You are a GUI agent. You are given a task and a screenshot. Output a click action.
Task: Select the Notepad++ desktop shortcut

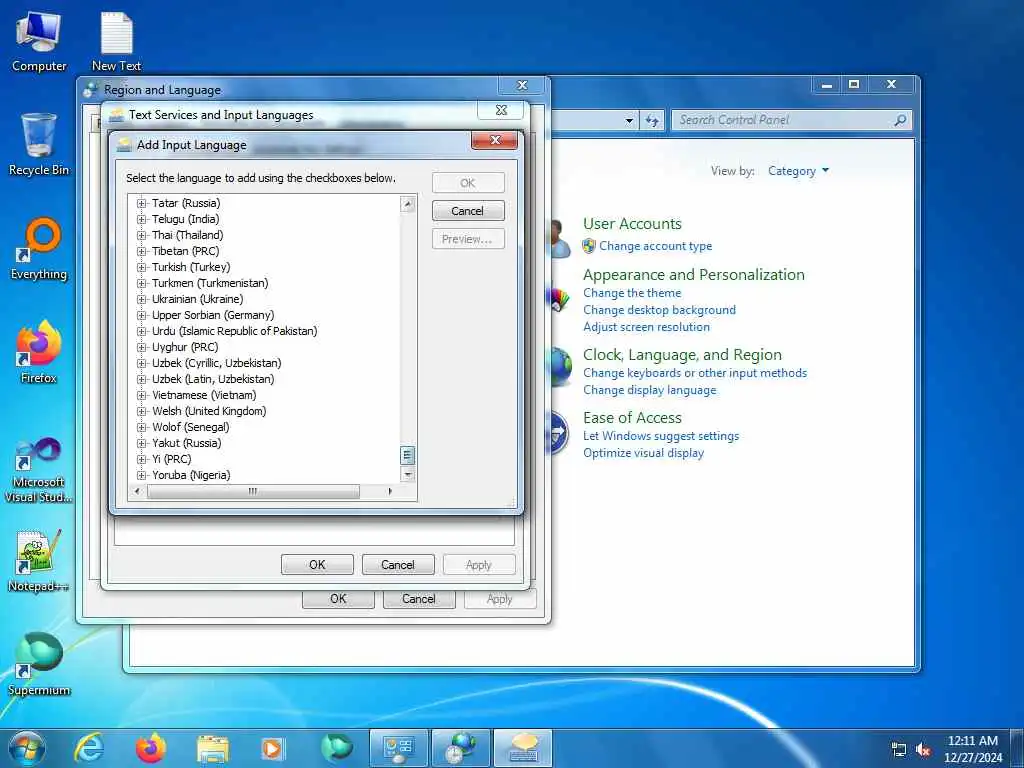click(39, 560)
